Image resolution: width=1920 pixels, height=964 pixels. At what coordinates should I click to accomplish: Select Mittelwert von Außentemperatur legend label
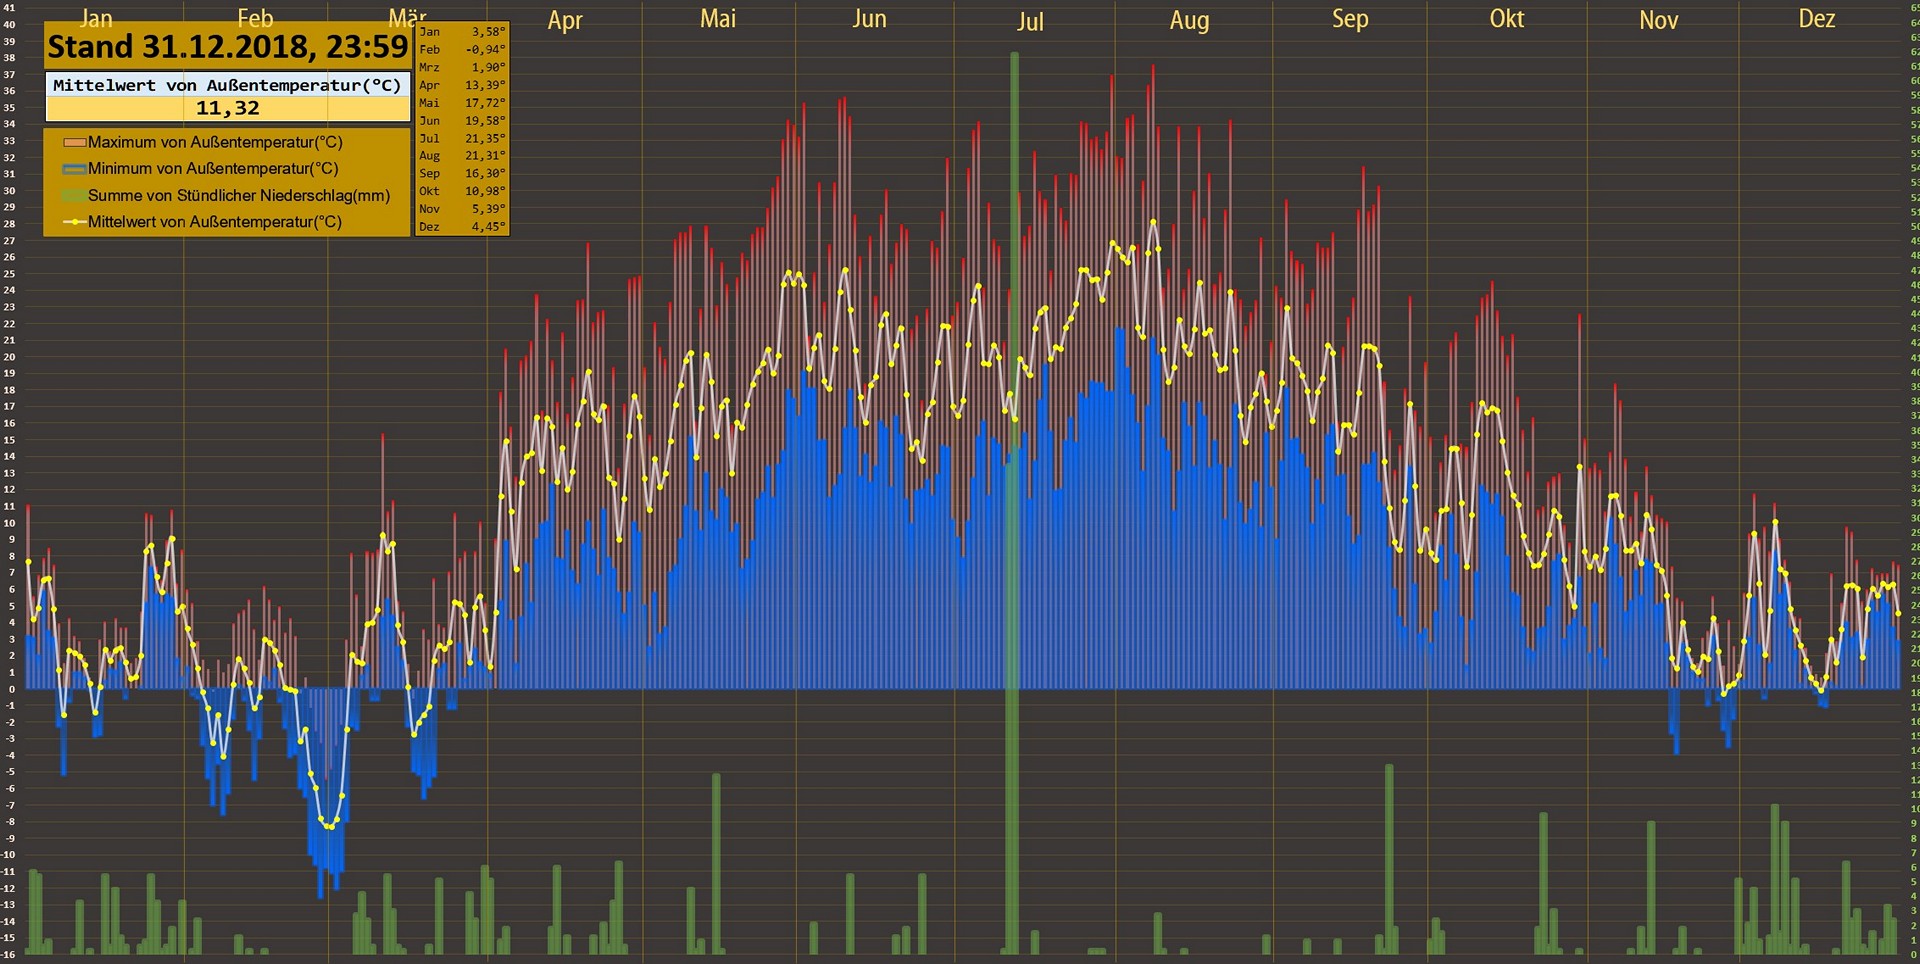tap(215, 222)
